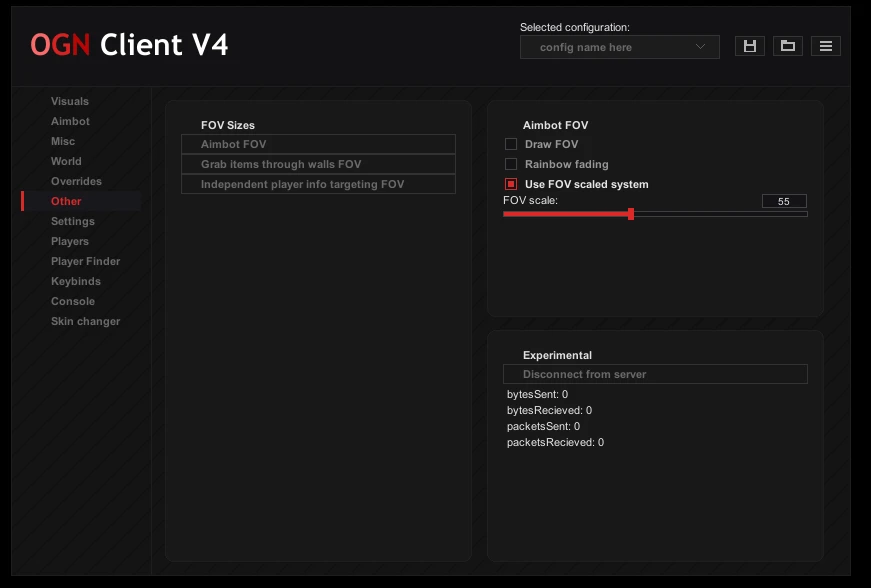Click the save configuration floppy icon
This screenshot has height=588, width=871.
click(750, 46)
